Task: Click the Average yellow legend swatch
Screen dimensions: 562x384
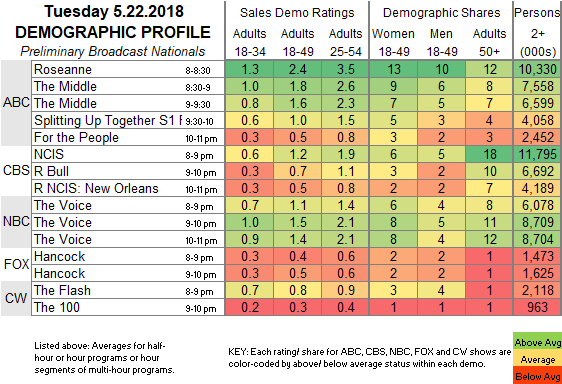Action: pos(537,359)
